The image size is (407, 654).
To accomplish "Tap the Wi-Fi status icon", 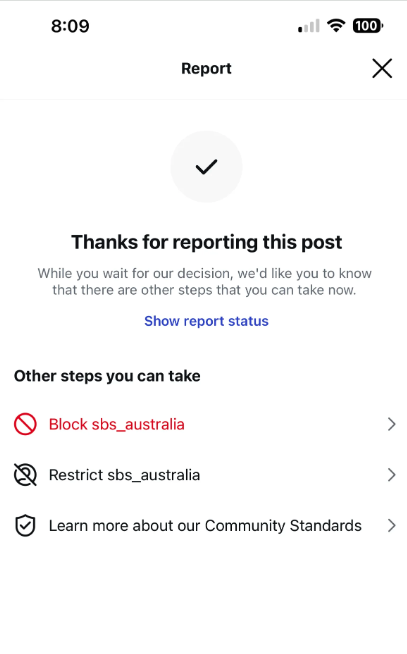I will click(336, 25).
